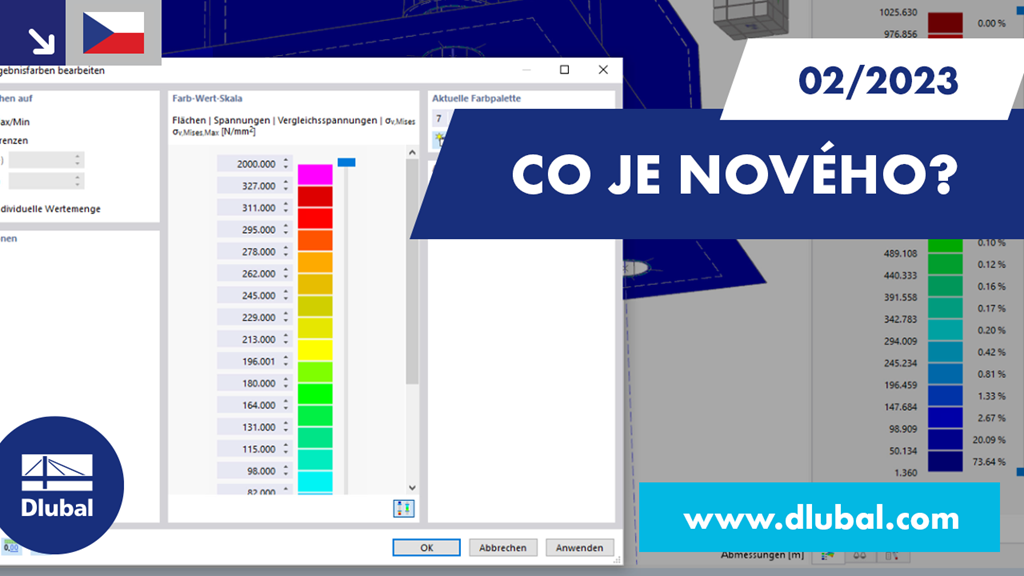Screen dimensions: 1024x576
Task: Click the legend value 489.108
Action: [x=901, y=253]
